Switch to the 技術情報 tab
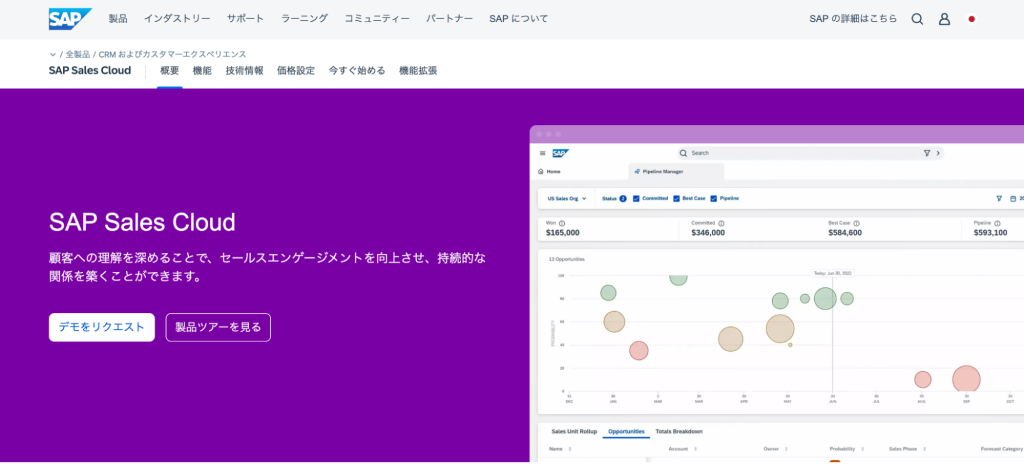The width and height of the screenshot is (1024, 475). 244,71
